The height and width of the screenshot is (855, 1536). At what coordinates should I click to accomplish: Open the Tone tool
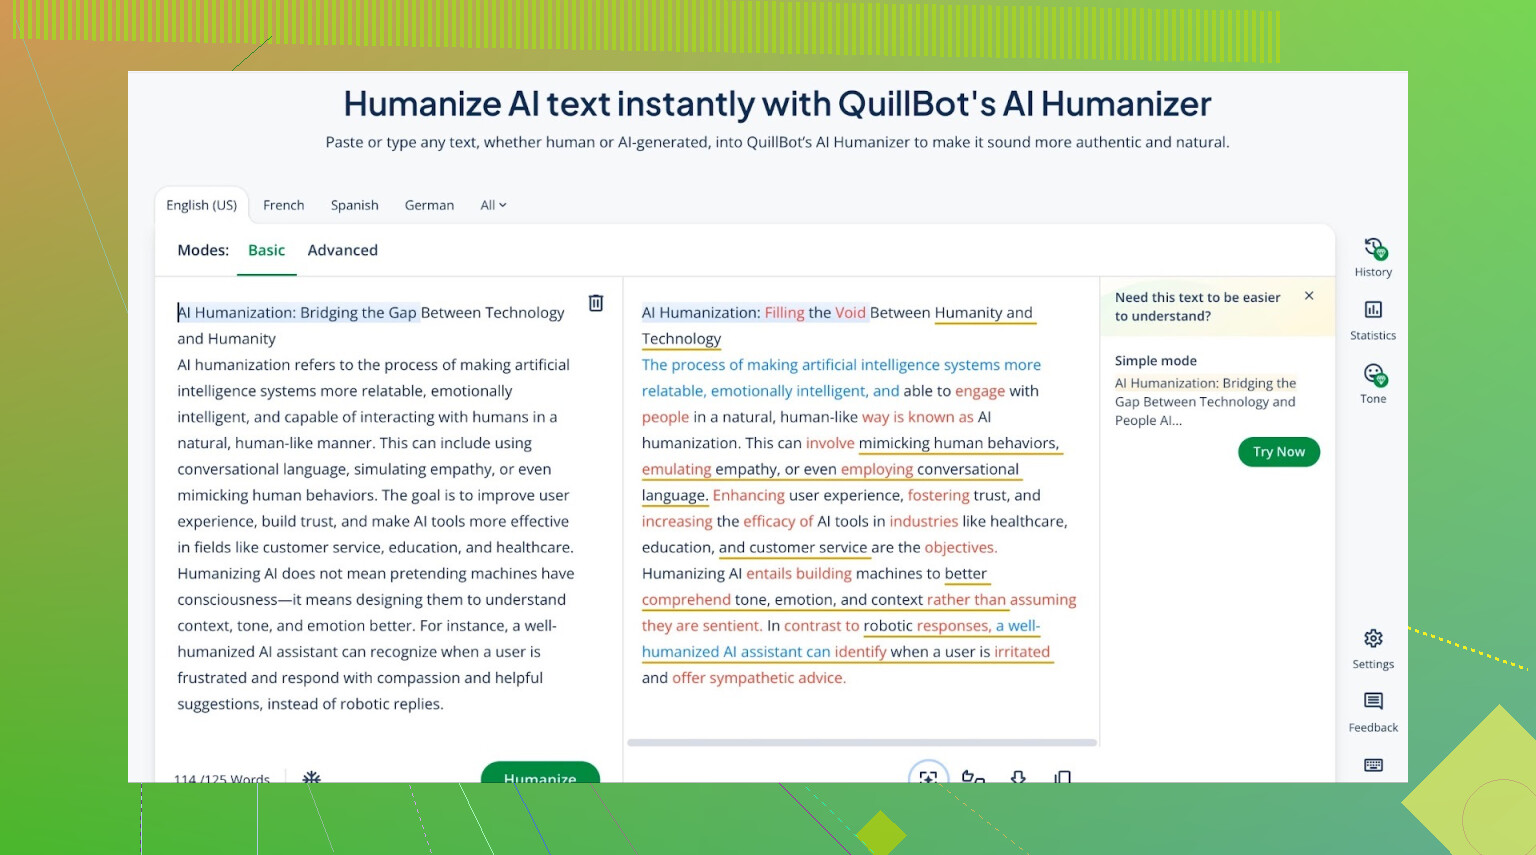pos(1373,383)
